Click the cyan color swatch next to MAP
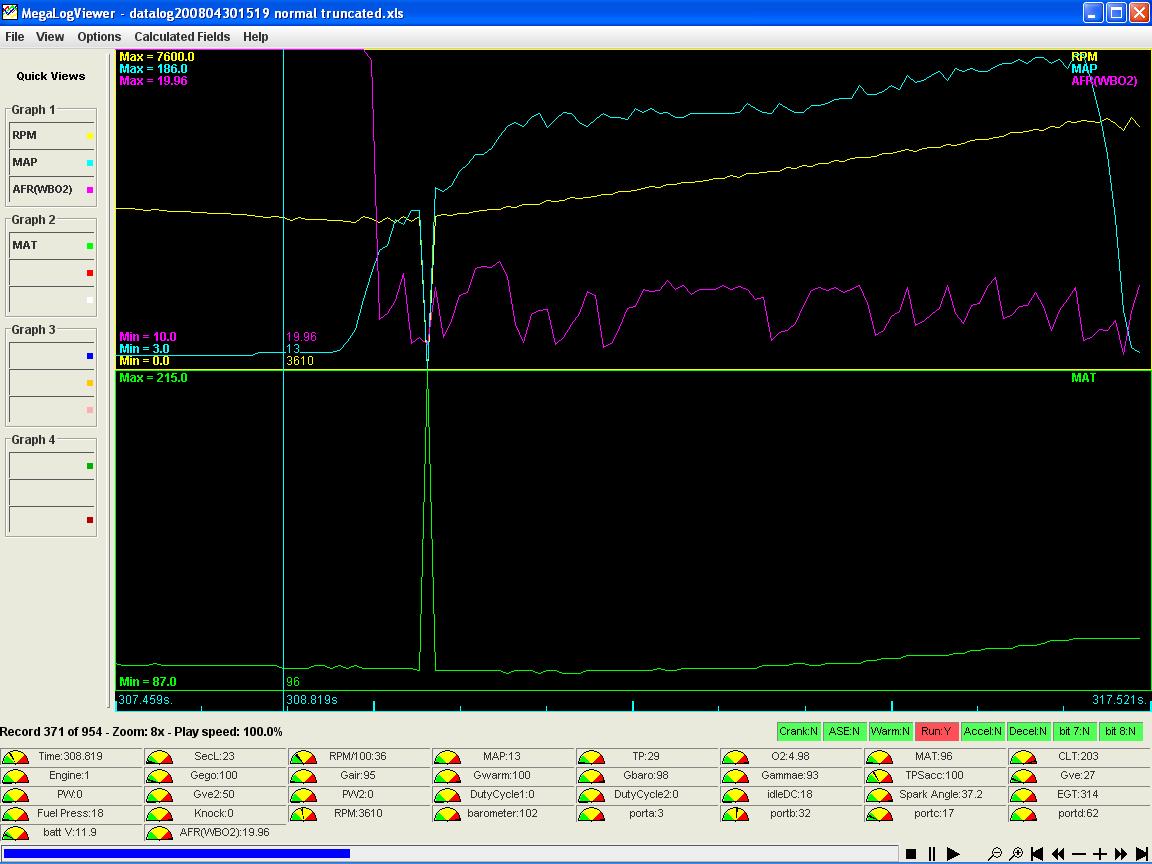Screen dimensions: 1152x864 [90, 163]
